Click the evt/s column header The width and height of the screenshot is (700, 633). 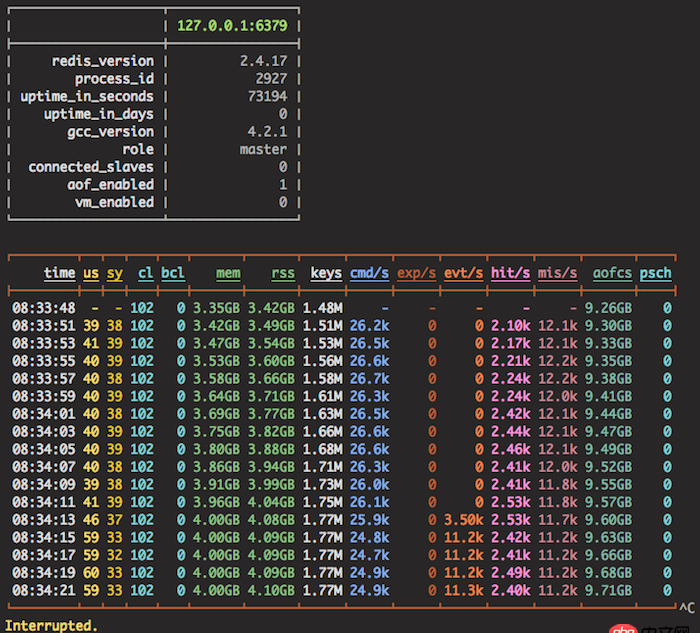tap(463, 272)
